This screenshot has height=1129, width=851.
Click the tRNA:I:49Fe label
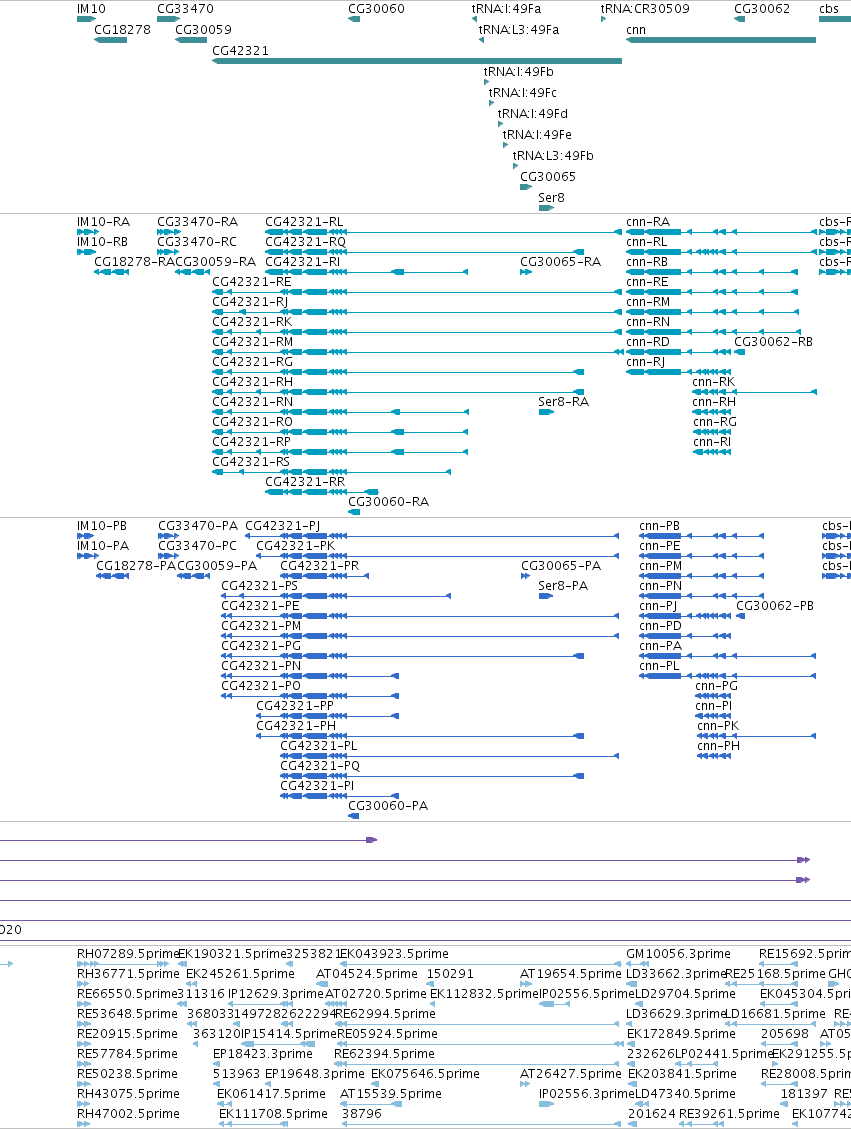(537, 134)
